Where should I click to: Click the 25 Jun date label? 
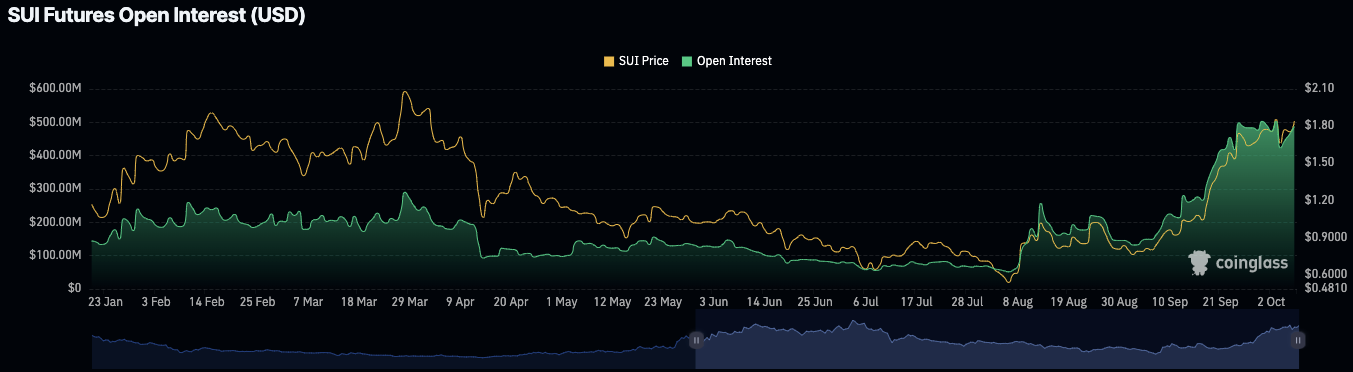(816, 301)
